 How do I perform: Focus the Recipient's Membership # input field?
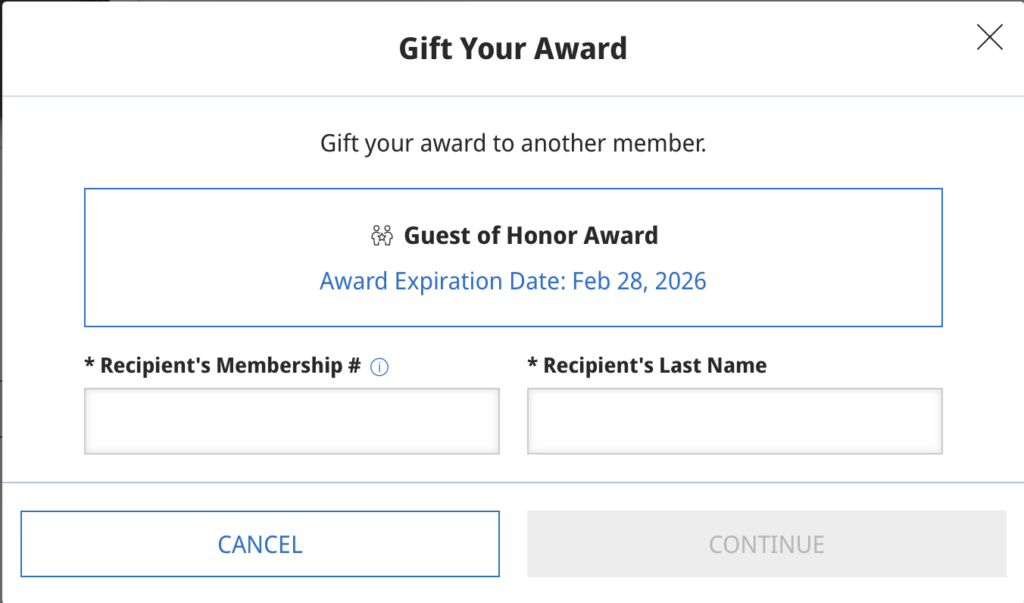291,421
